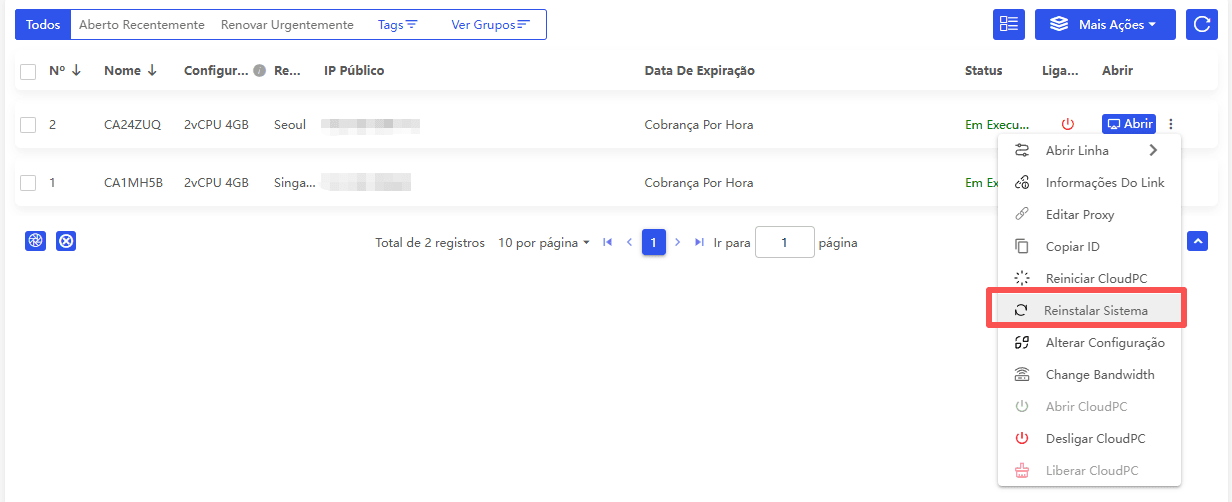Click the Copiar ID copy icon
This screenshot has height=502, width=1232.
click(1022, 247)
